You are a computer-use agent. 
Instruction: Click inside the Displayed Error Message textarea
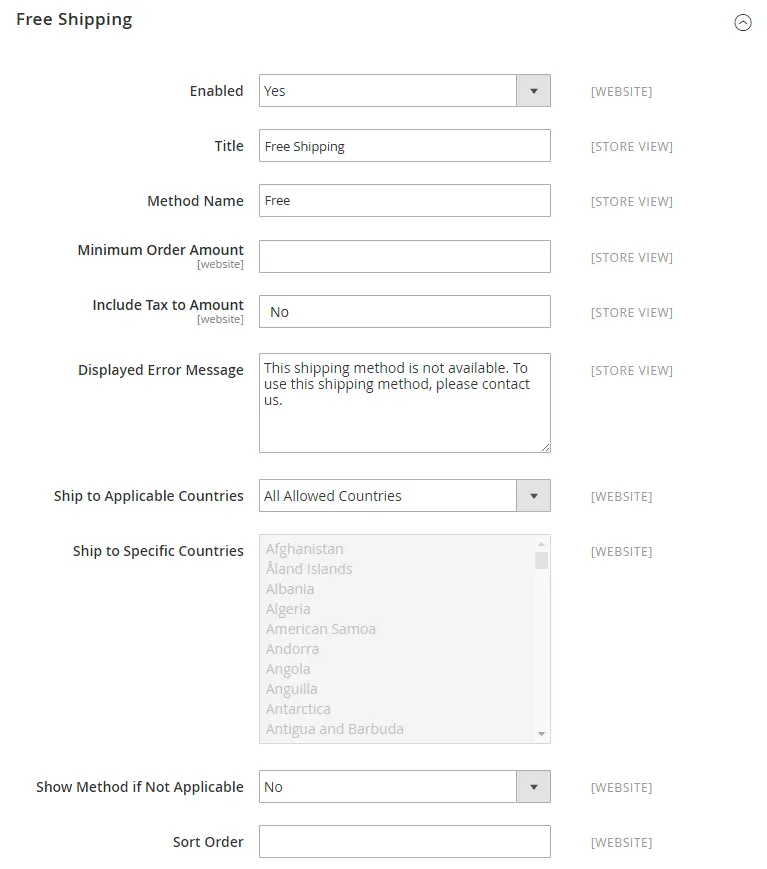(x=404, y=400)
